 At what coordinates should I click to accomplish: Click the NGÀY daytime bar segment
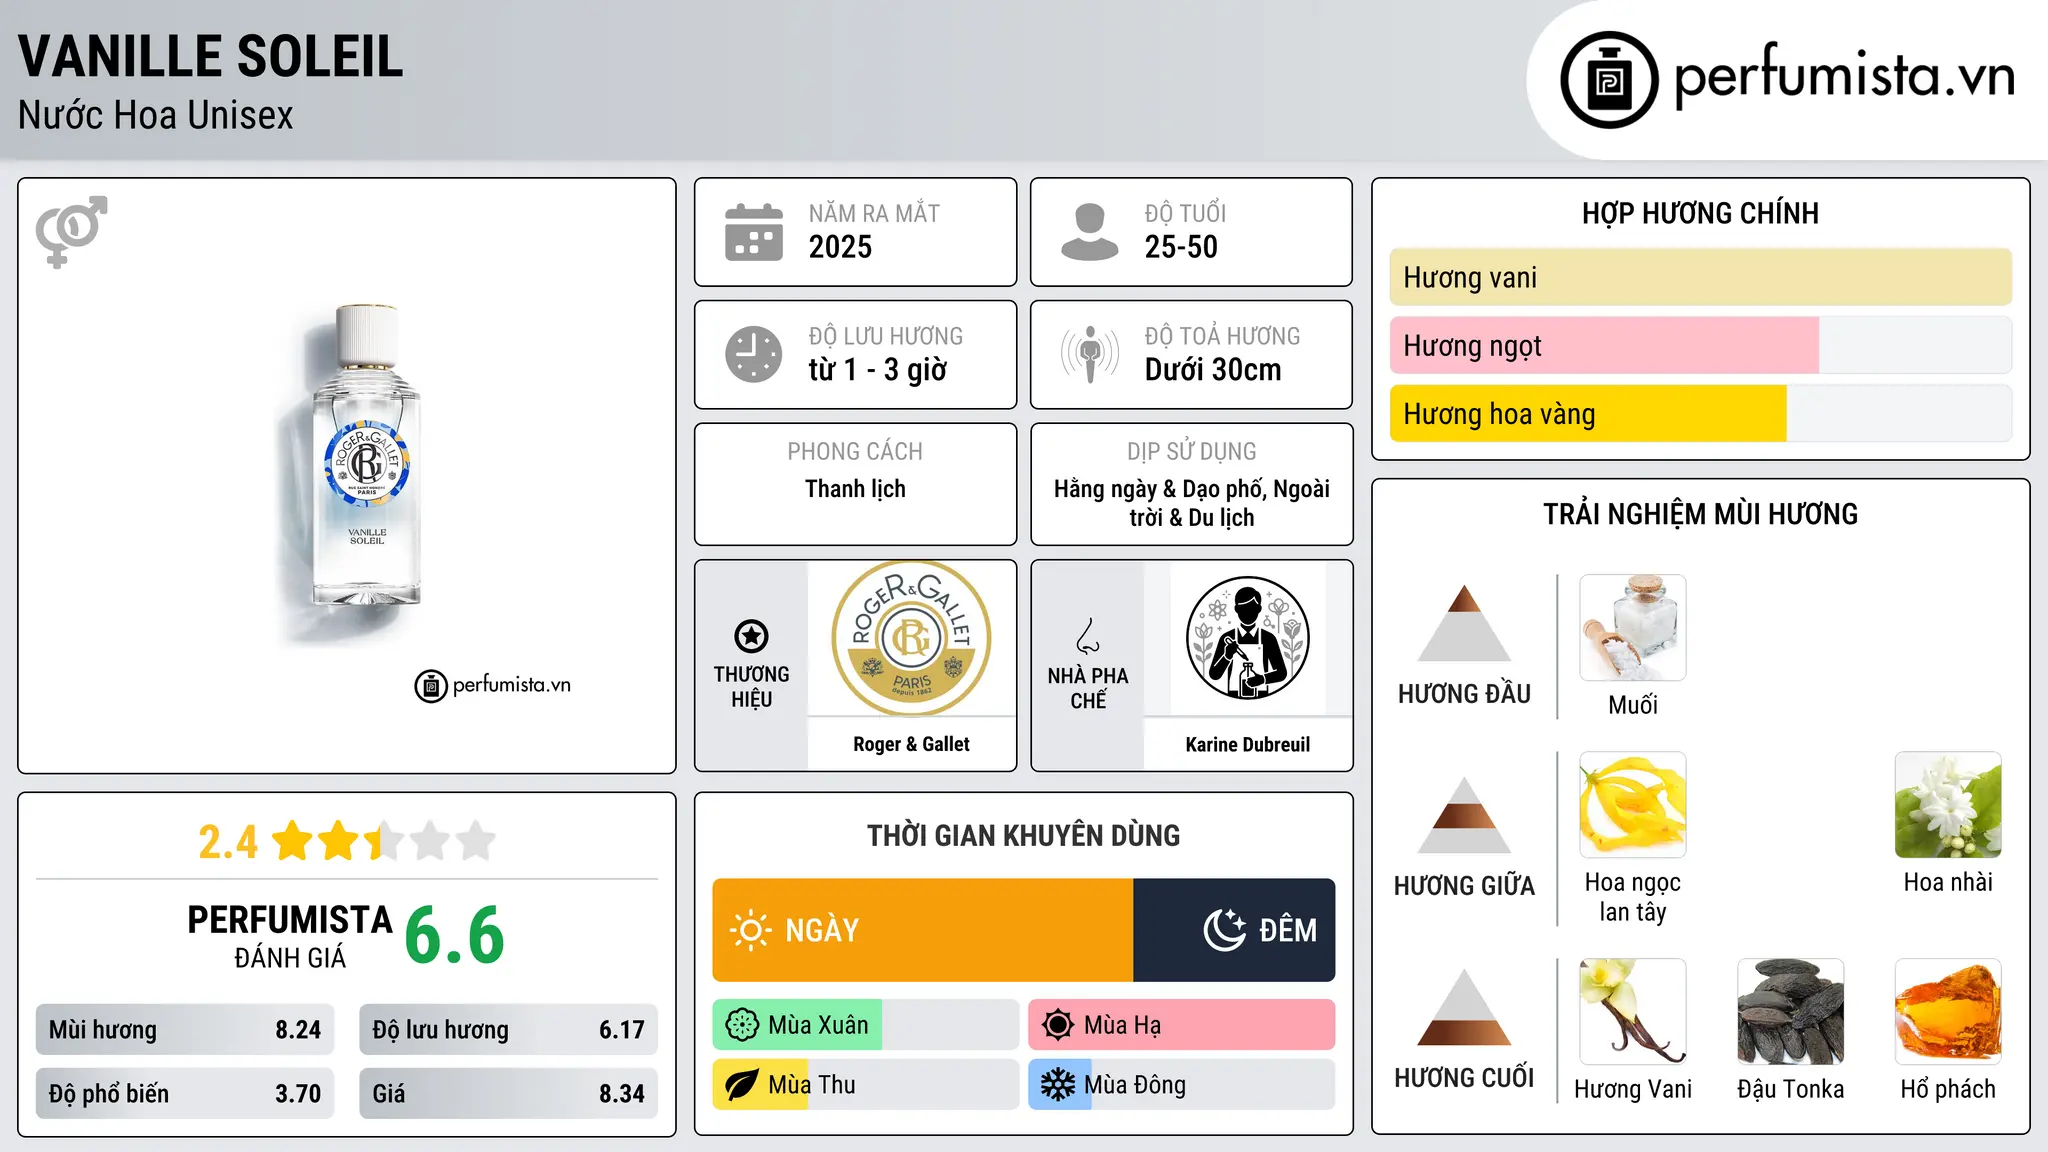click(923, 930)
